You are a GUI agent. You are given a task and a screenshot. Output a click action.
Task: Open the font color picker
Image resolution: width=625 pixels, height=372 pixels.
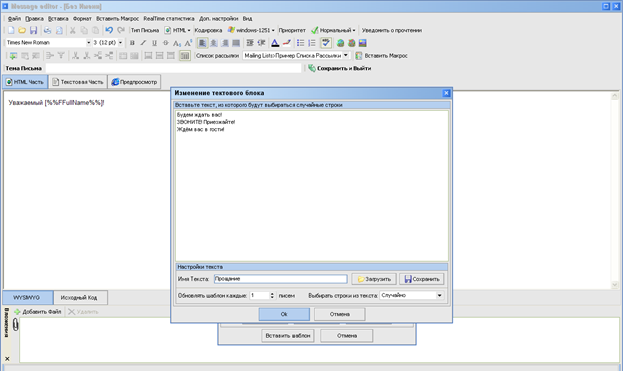tap(275, 43)
